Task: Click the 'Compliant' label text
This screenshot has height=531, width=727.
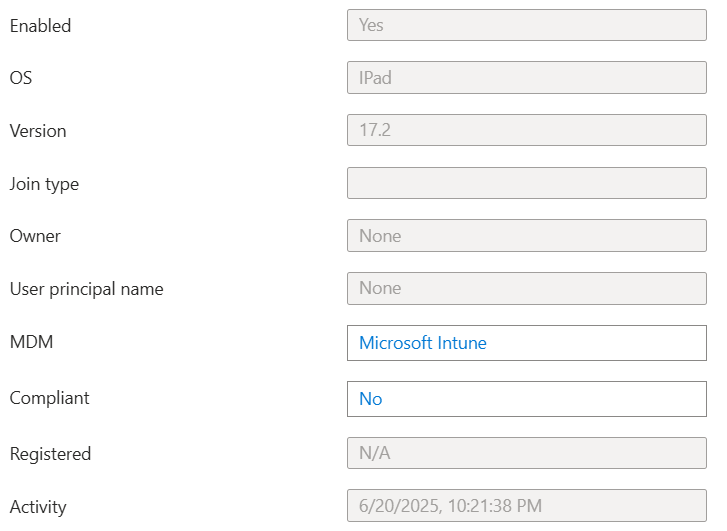Action: pos(49,398)
